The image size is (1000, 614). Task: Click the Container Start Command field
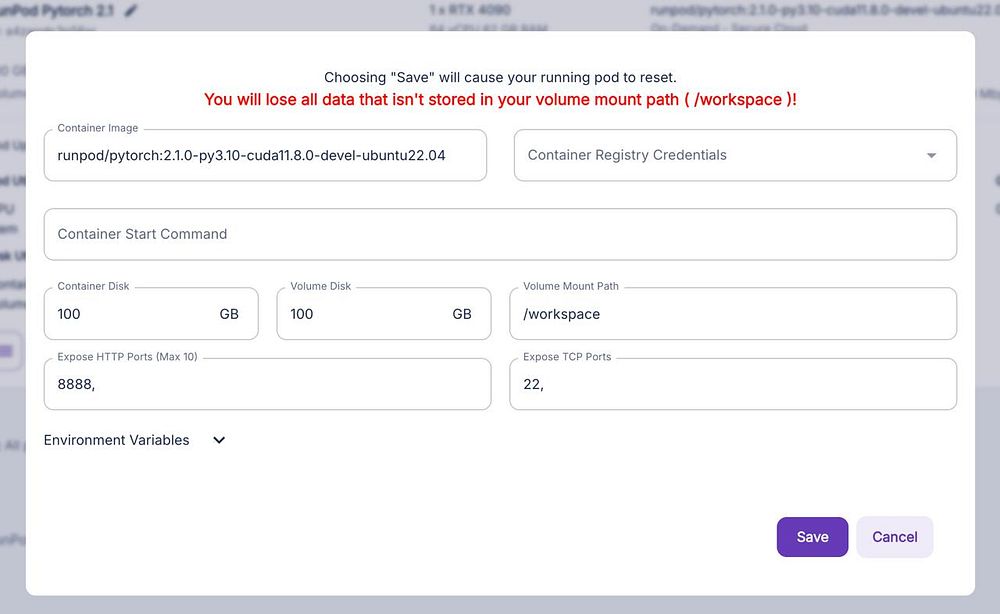pos(500,234)
